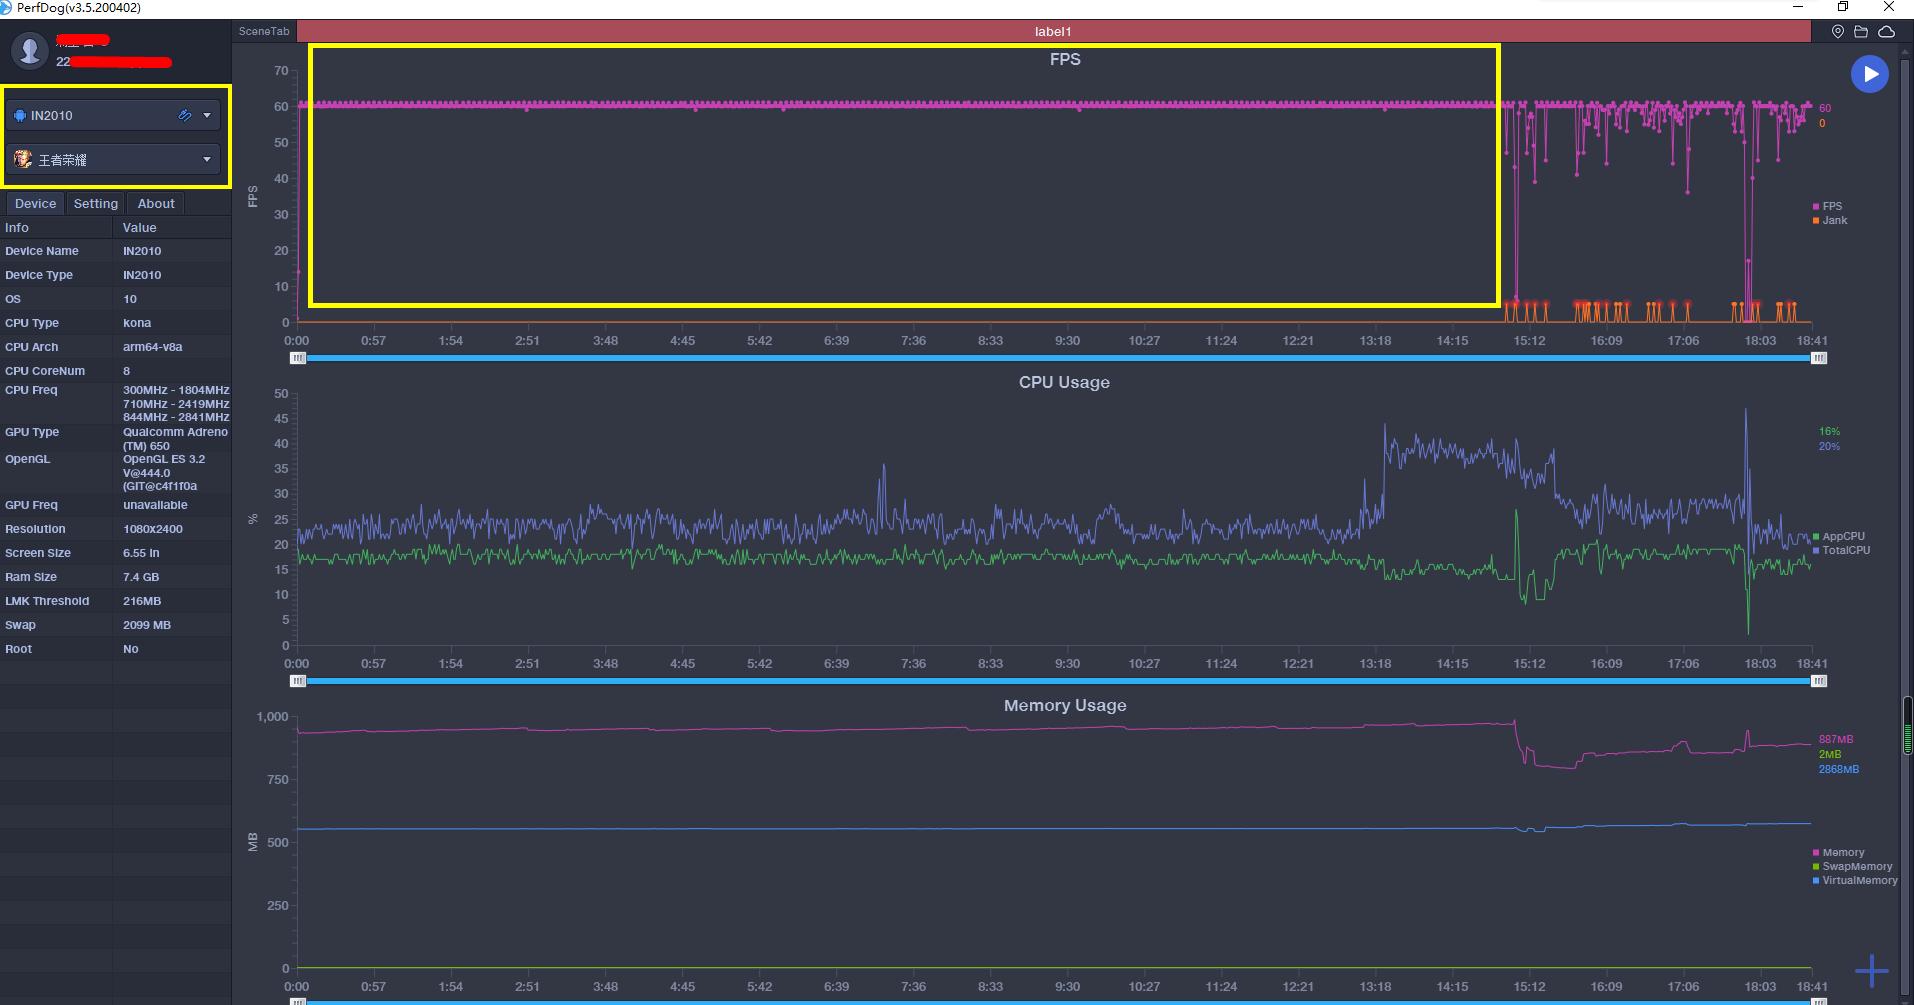1914x1005 pixels.
Task: Toggle the Memory series in the legend
Action: tap(1838, 853)
